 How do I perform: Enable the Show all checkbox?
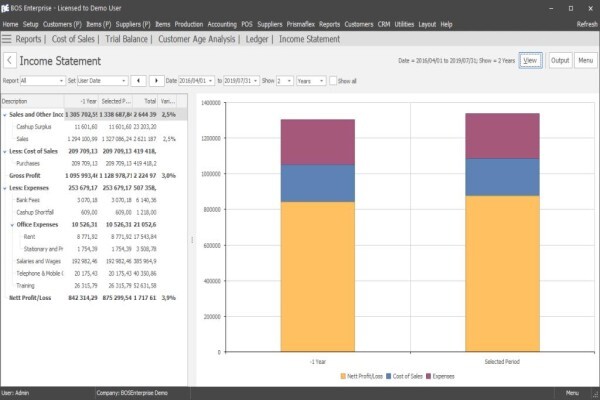coord(333,81)
